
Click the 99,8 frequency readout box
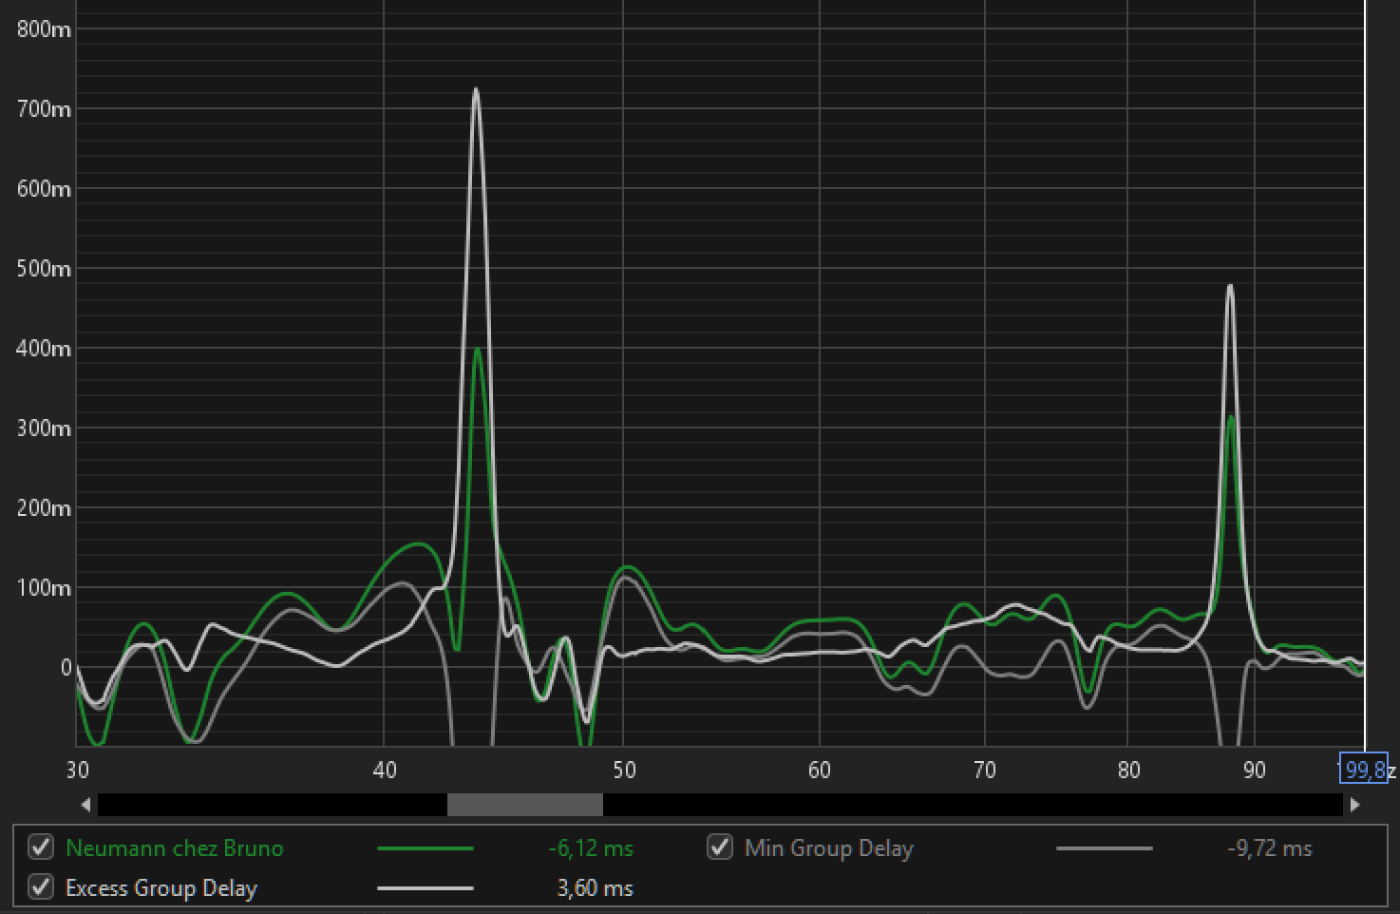click(1364, 768)
